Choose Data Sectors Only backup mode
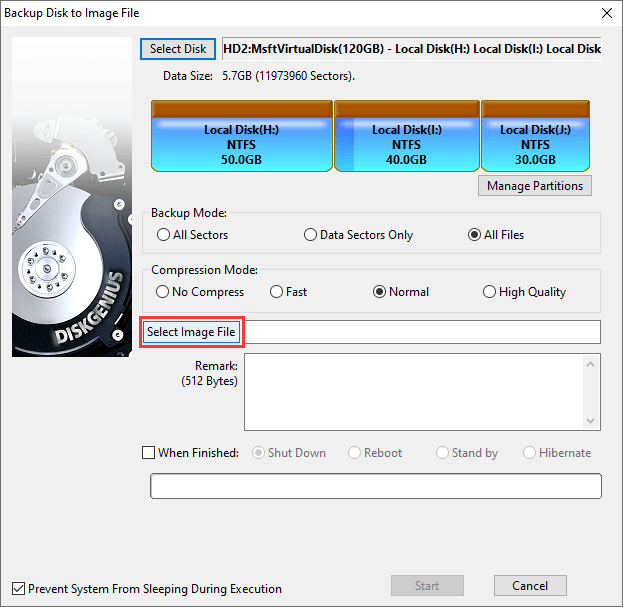 point(310,235)
